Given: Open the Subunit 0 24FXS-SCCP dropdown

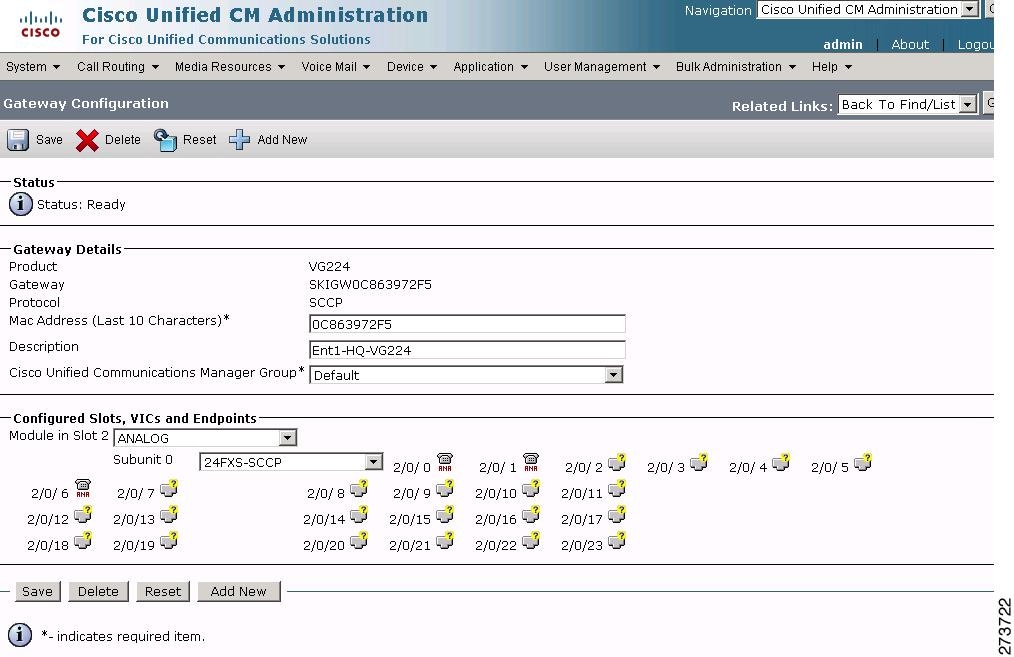Looking at the screenshot, I should tap(291, 462).
